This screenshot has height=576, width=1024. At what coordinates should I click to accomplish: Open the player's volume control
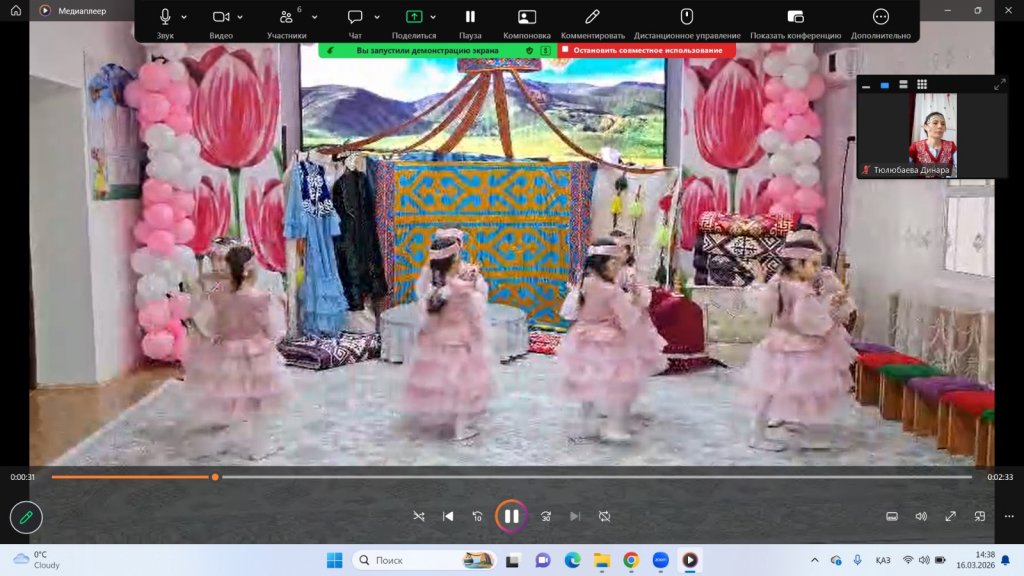(x=921, y=516)
